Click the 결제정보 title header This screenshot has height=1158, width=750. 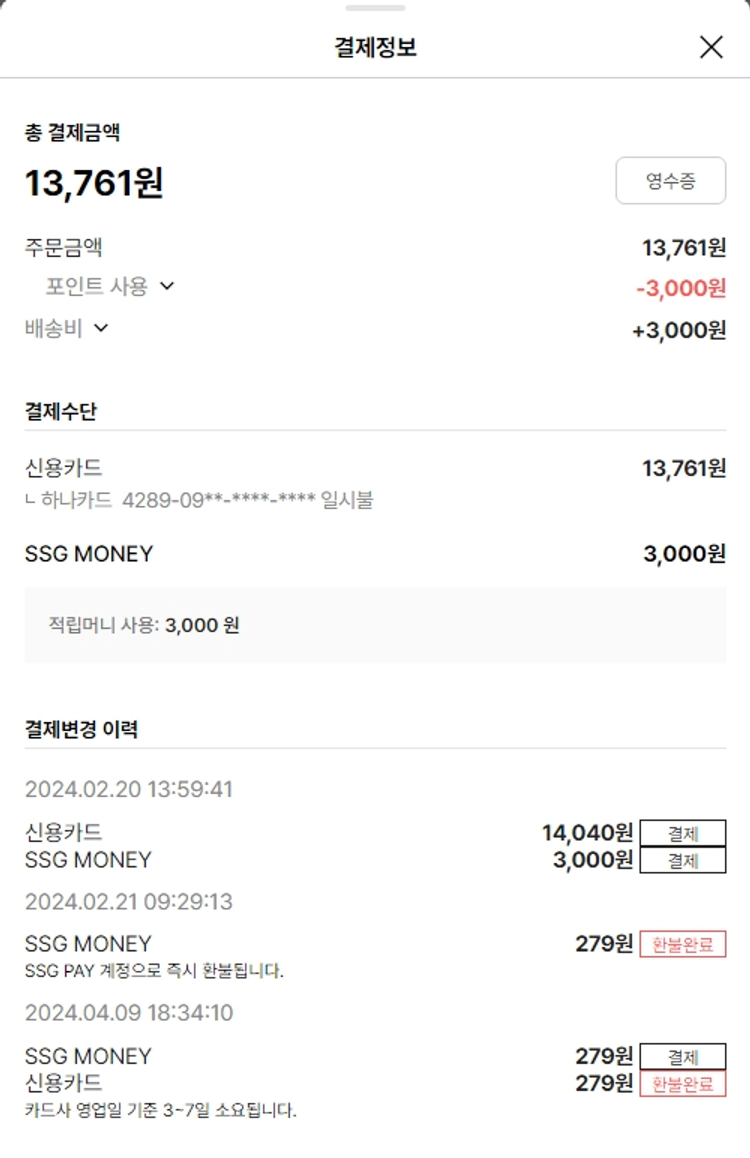pyautogui.click(x=375, y=47)
